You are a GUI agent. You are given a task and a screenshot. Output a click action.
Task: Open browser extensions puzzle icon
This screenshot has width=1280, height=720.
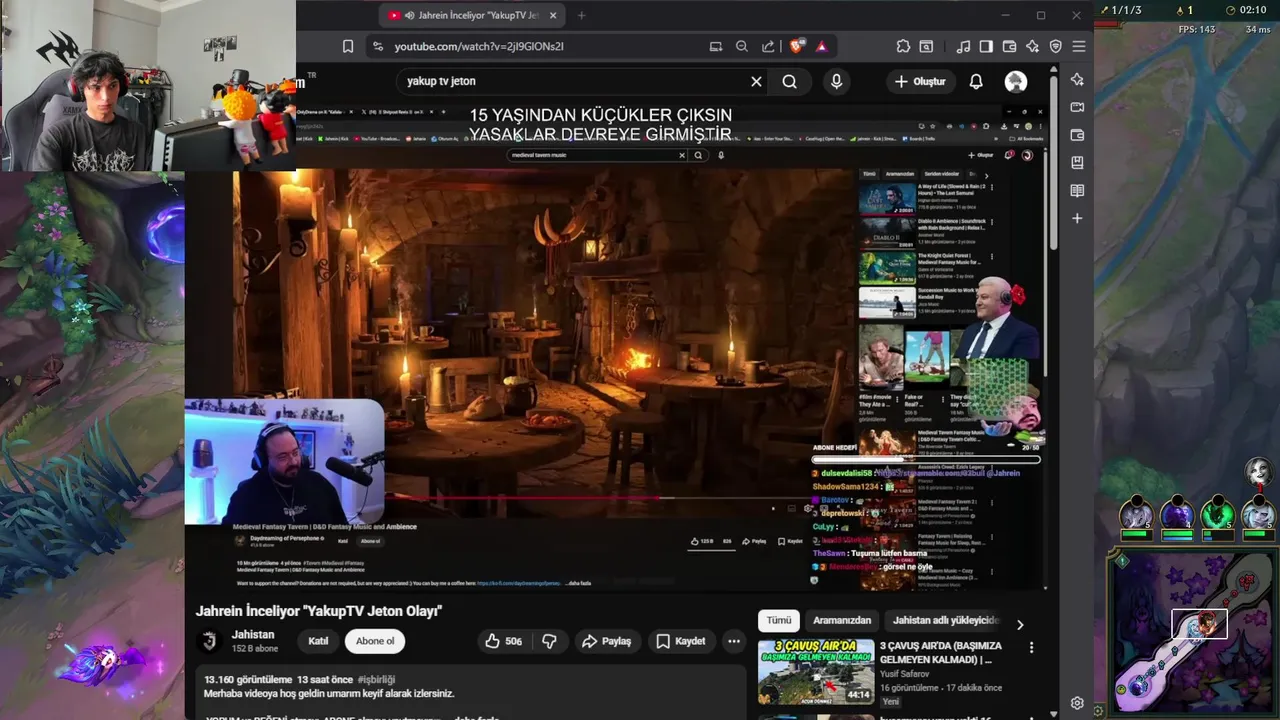tap(903, 46)
